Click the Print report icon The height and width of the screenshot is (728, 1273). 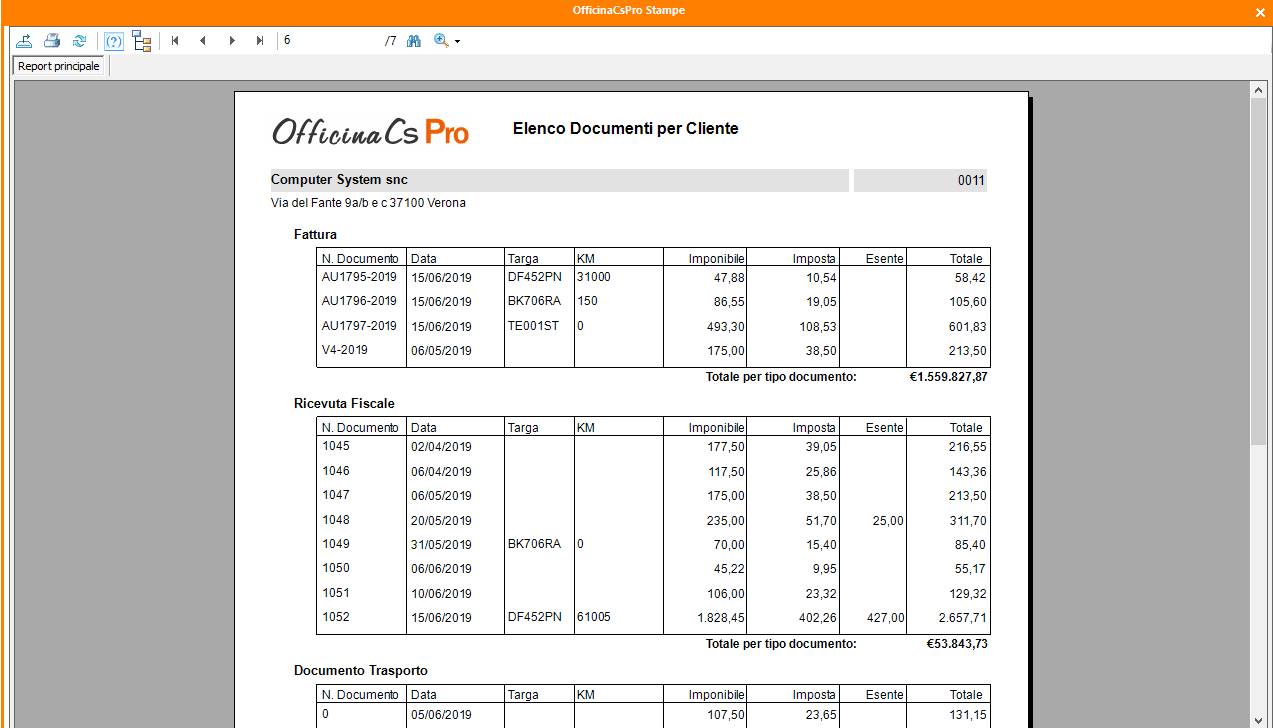pos(52,41)
